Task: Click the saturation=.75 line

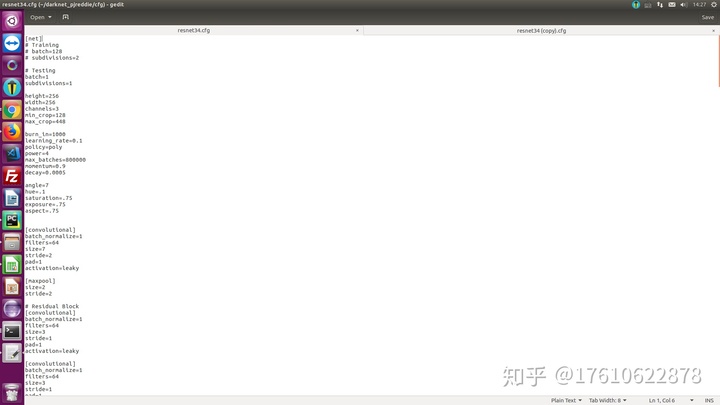Action: pos(49,198)
